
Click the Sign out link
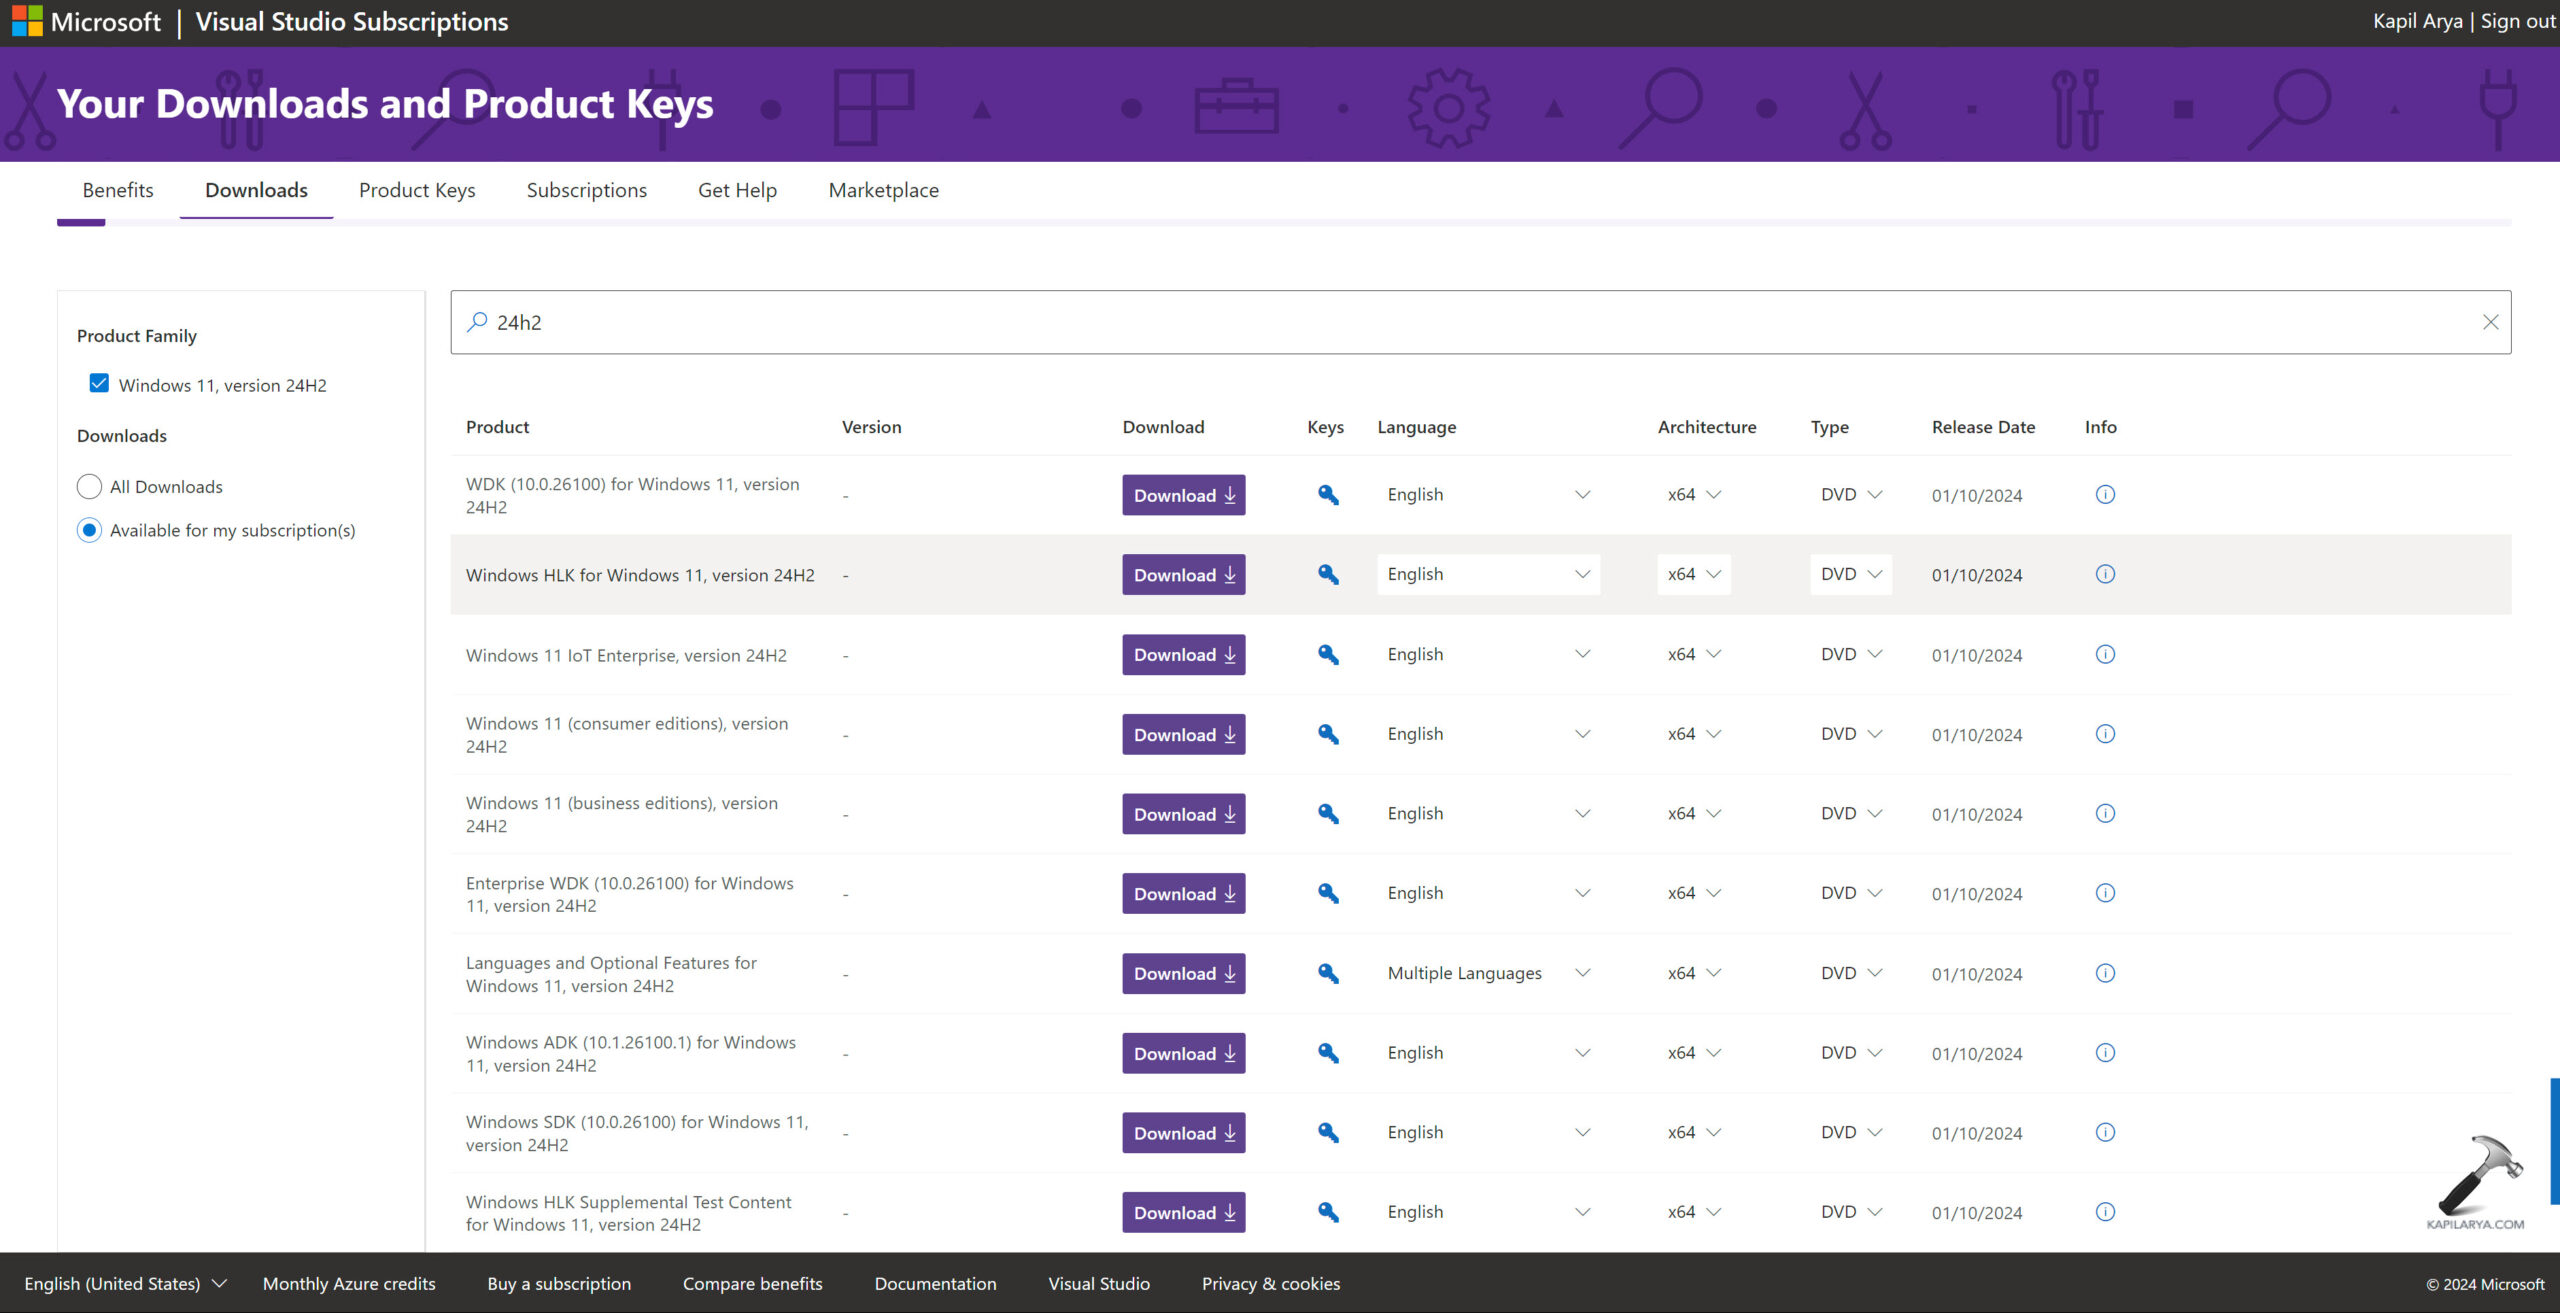[2516, 21]
